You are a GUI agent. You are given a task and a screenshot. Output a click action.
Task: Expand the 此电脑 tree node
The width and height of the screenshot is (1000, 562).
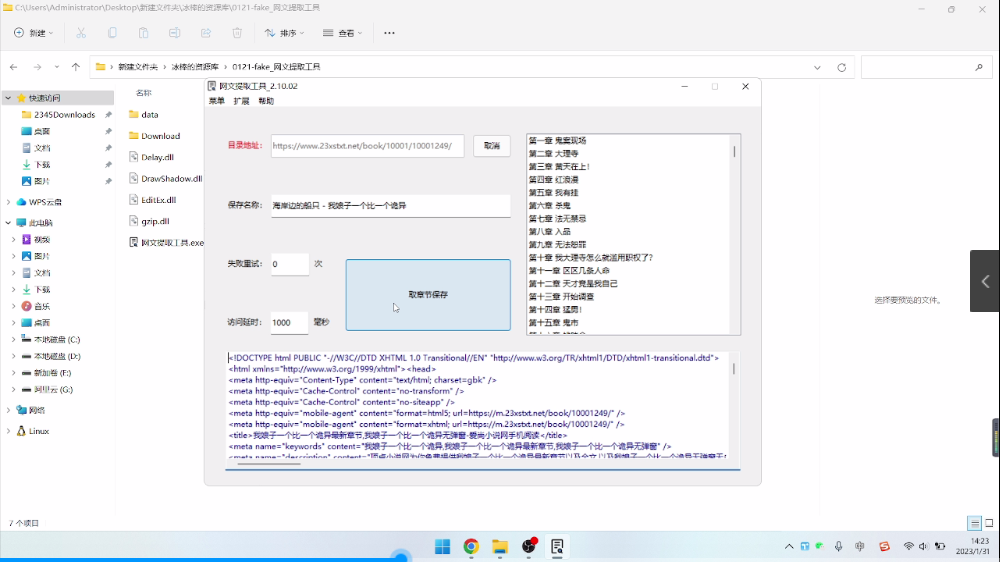[x=9, y=223]
